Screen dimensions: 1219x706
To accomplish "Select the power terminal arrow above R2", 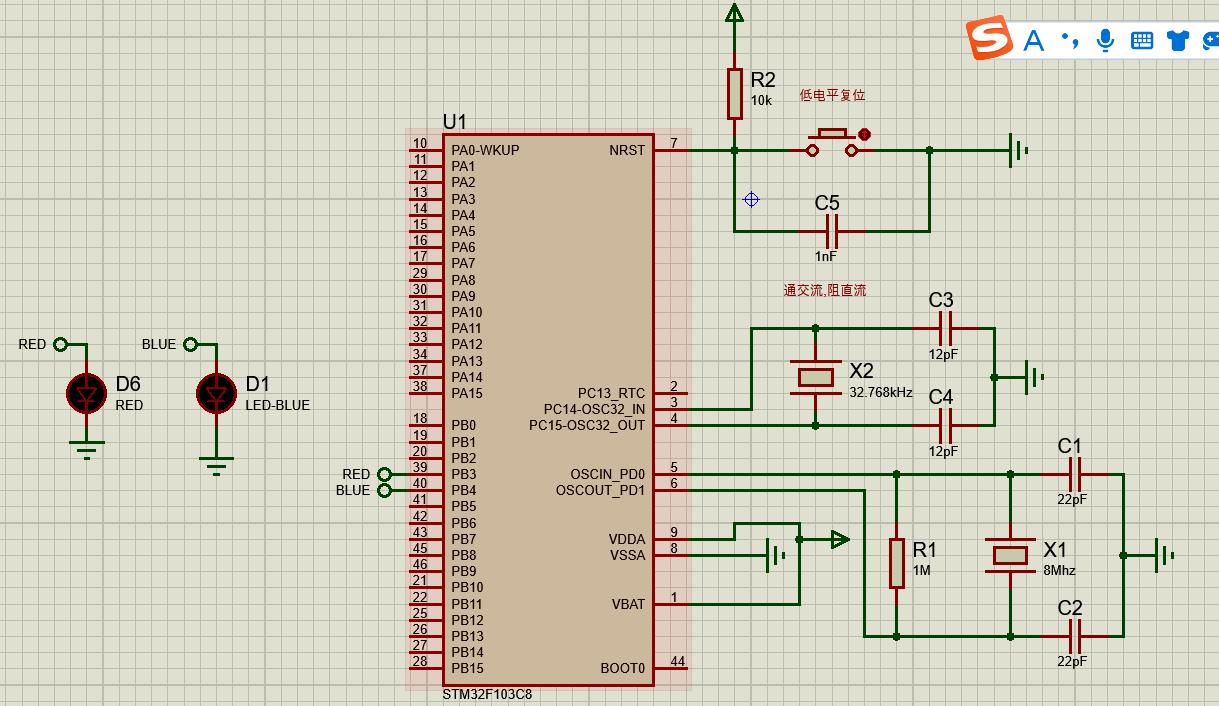I will pyautogui.click(x=735, y=12).
